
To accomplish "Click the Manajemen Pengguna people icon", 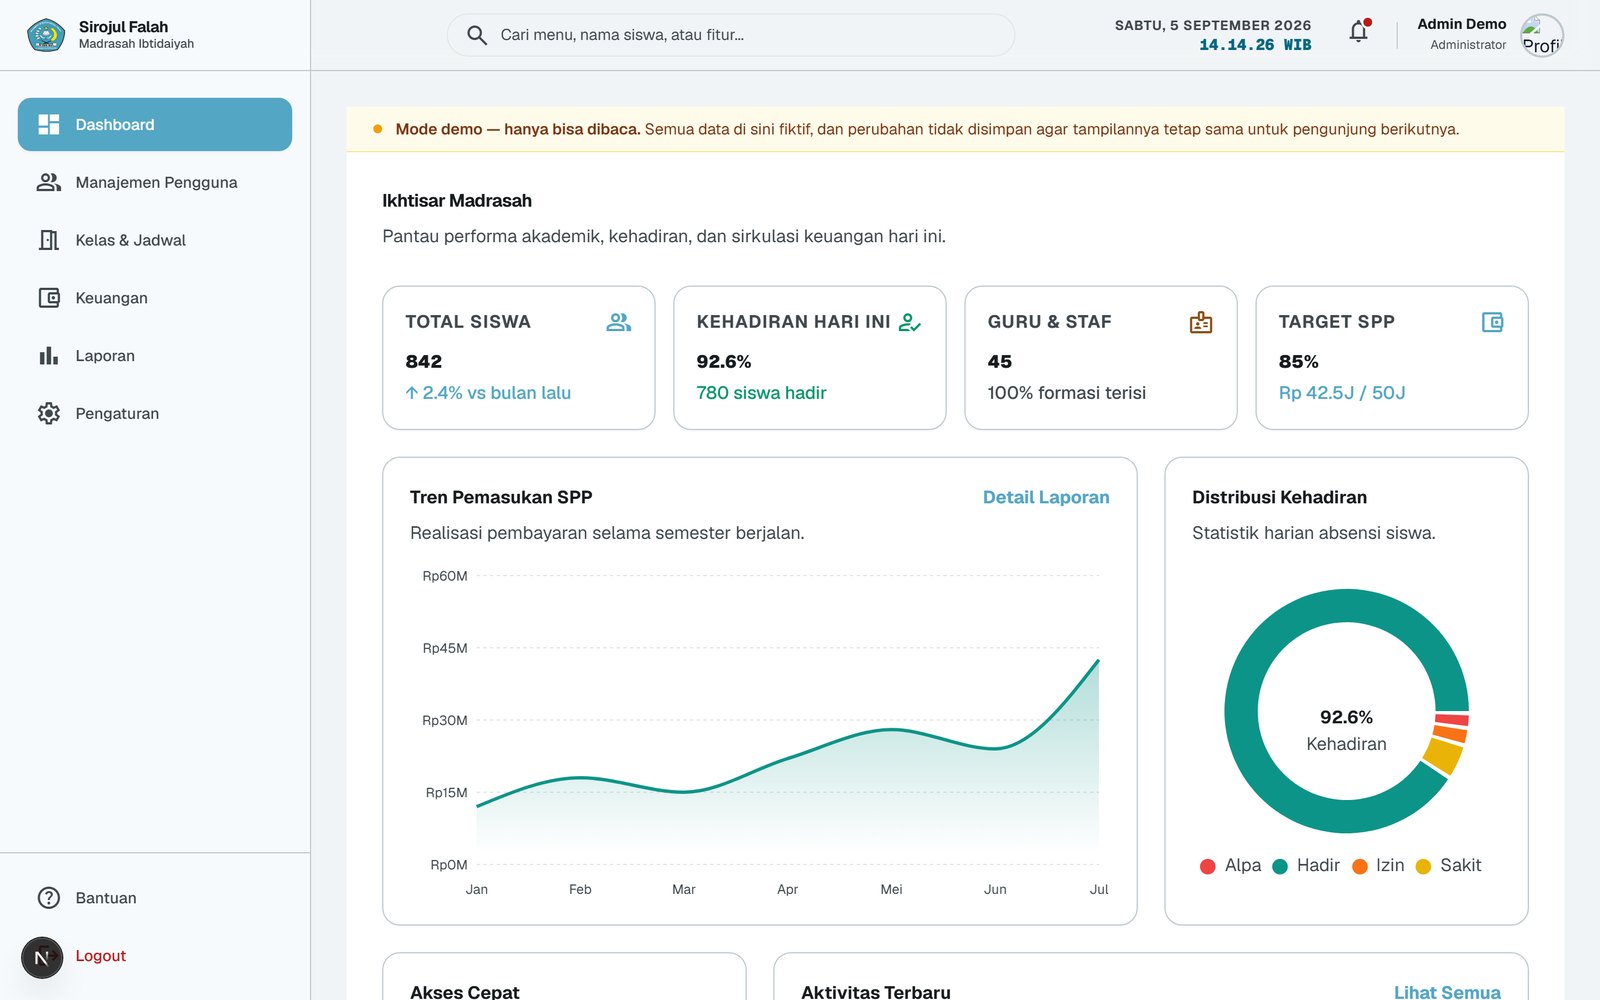I will pos(48,182).
